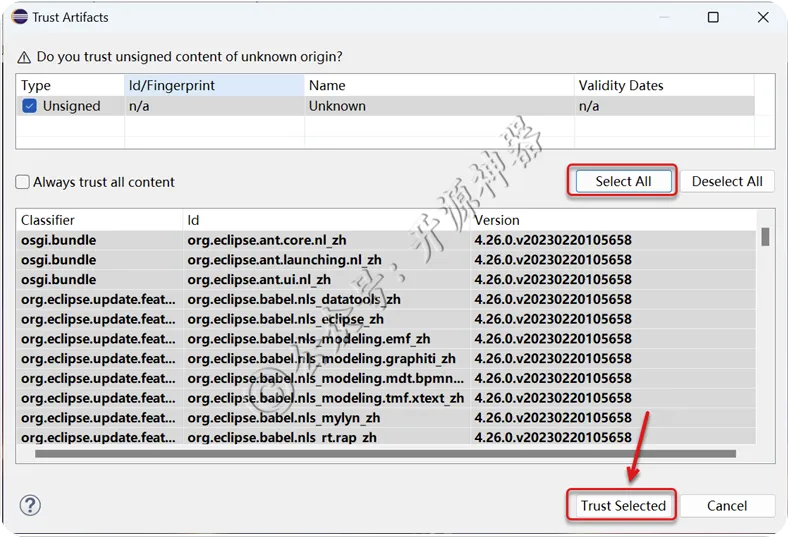Select org.eclipse.babel.nls_mylyn_zh row

(385, 418)
